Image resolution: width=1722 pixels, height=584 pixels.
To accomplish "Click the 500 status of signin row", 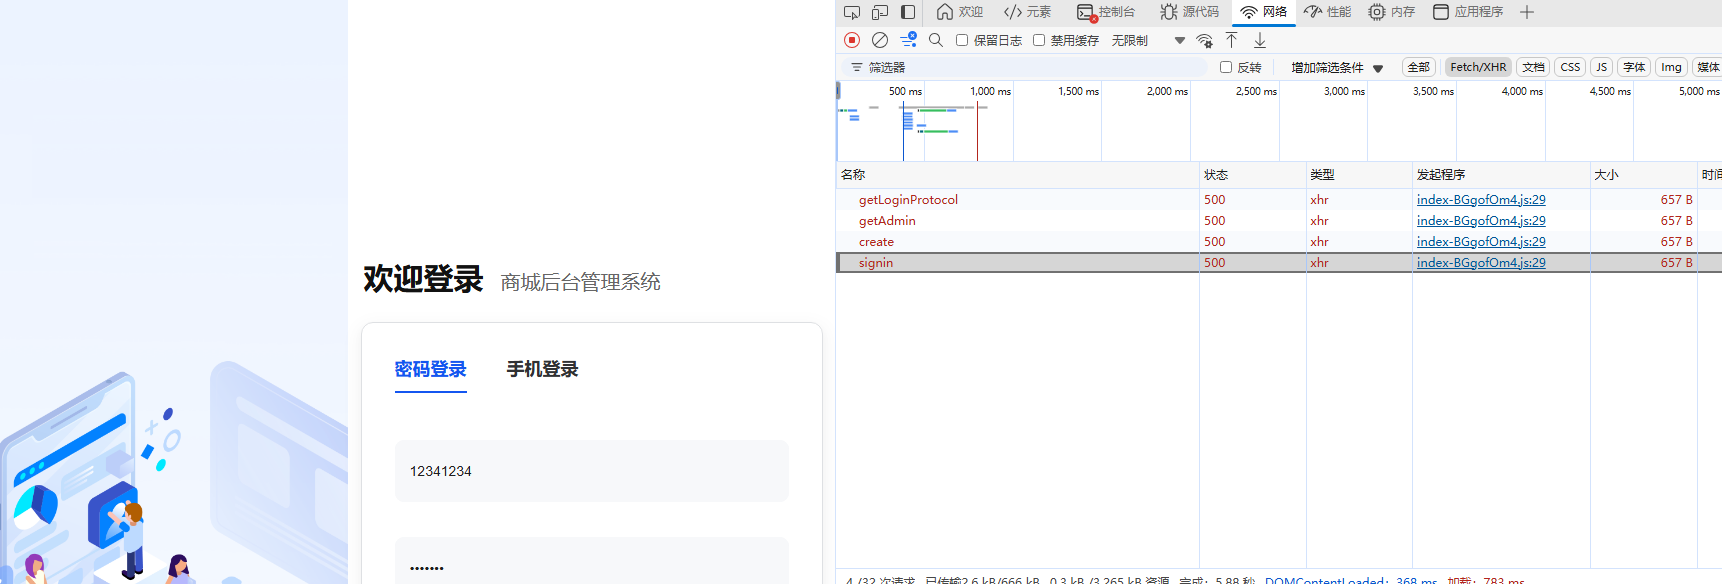I will pyautogui.click(x=1215, y=263).
